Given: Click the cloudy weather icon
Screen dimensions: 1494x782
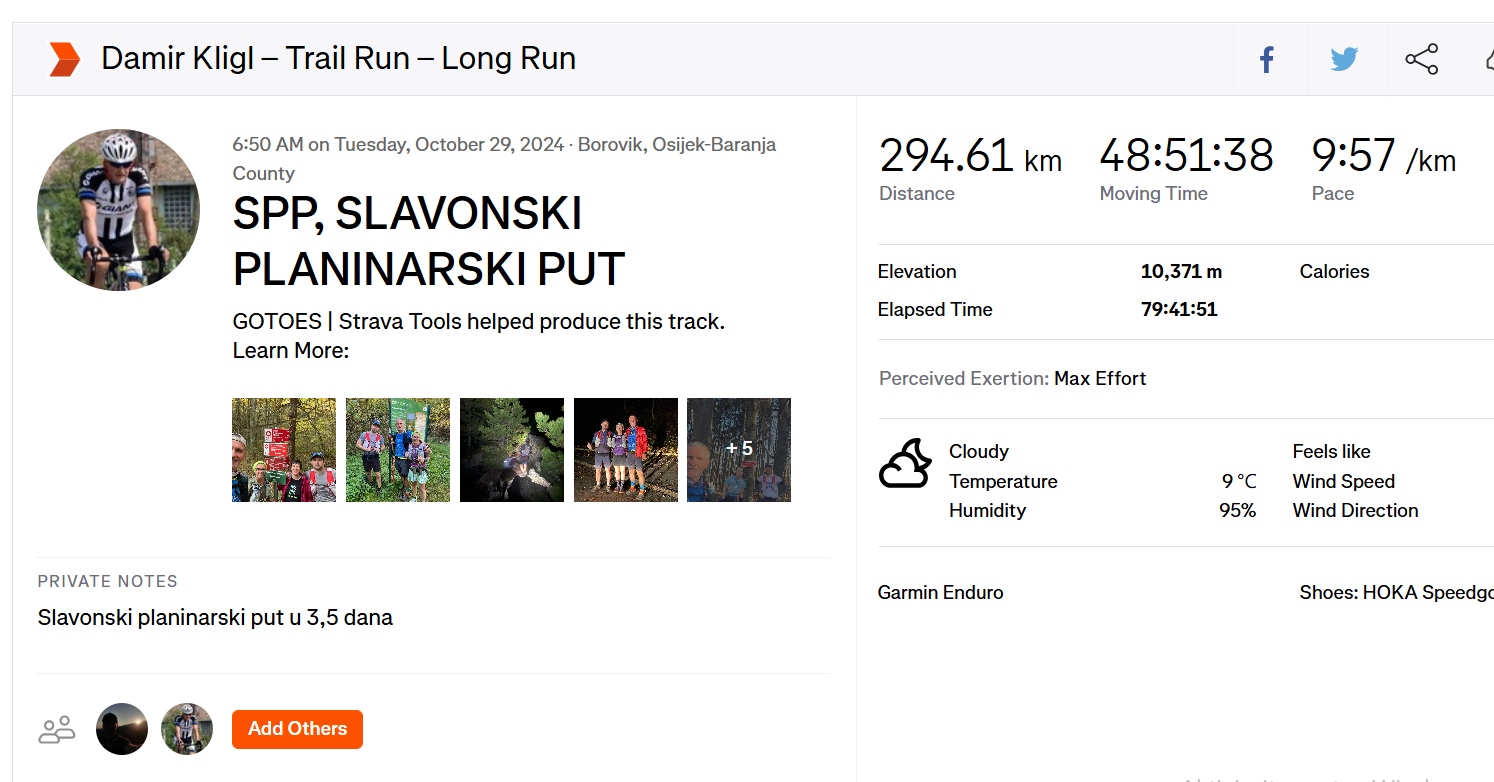Looking at the screenshot, I should coord(905,463).
